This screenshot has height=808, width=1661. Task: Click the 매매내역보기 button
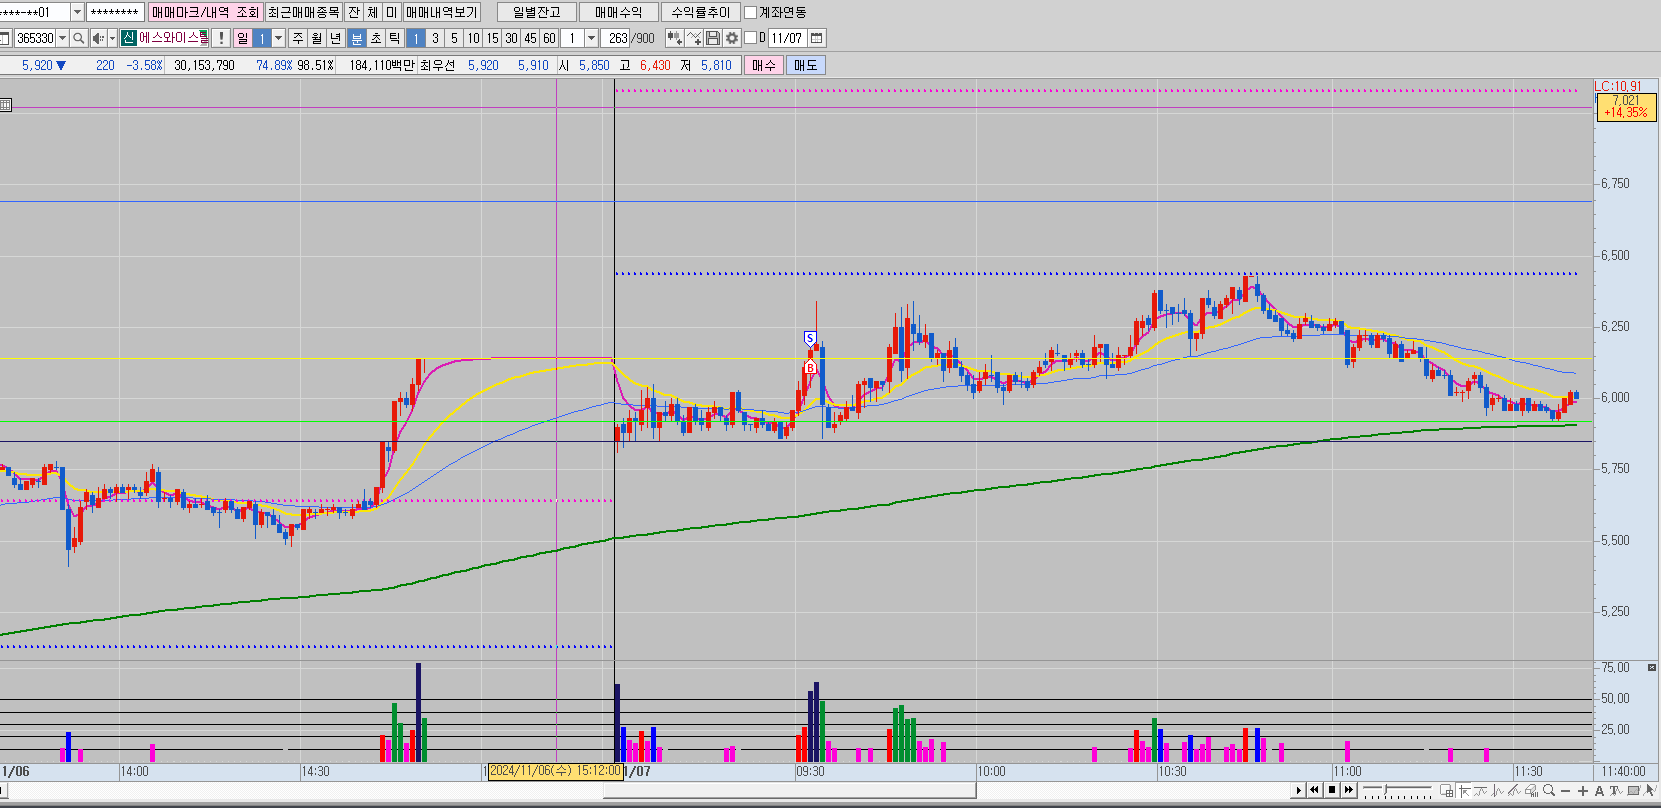tap(442, 12)
